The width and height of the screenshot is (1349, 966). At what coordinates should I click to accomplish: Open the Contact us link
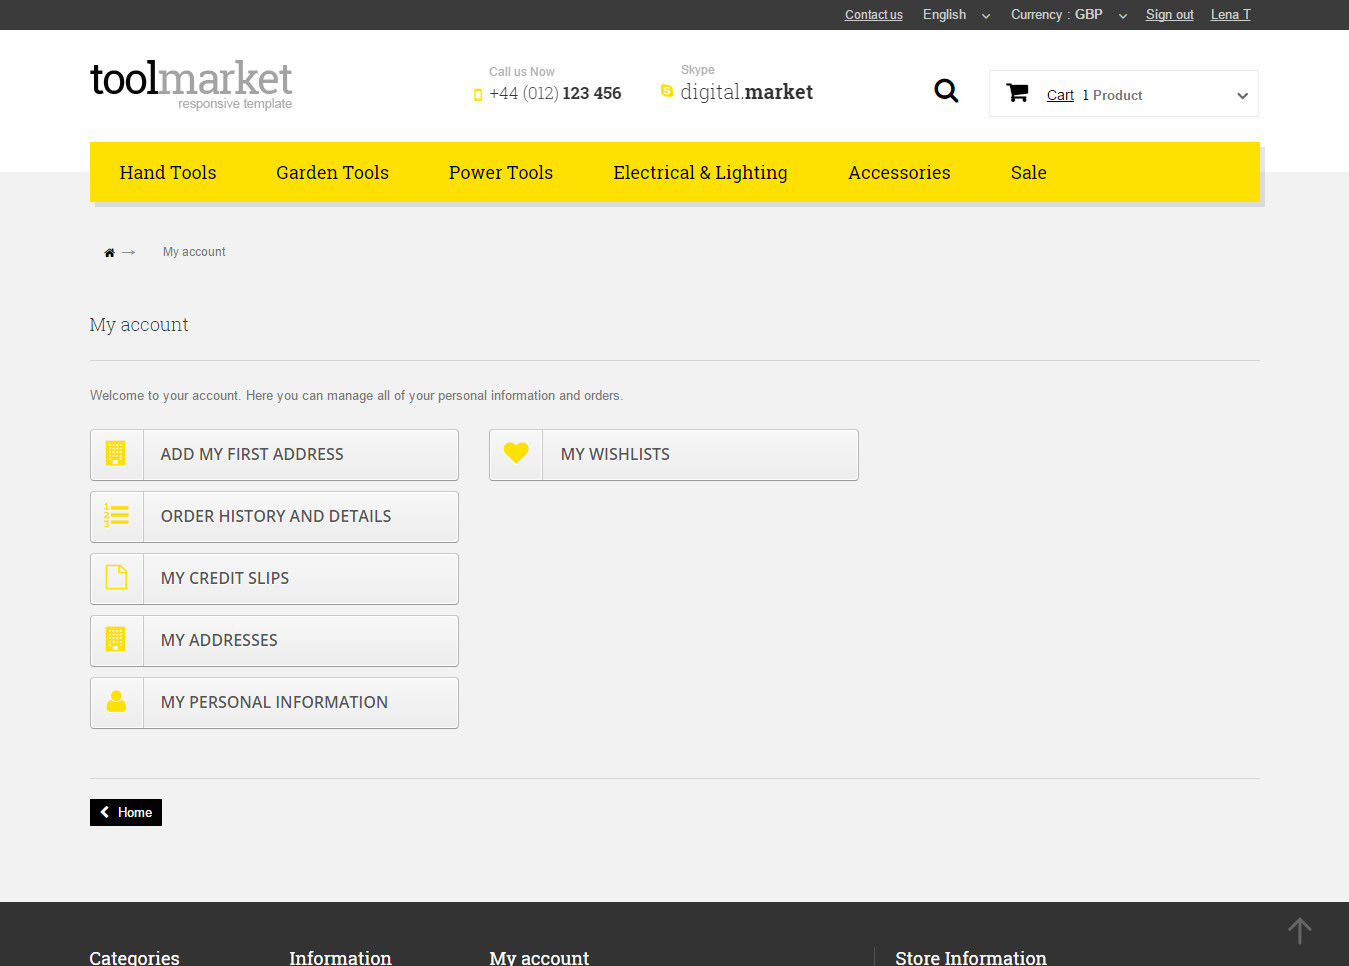tap(873, 15)
